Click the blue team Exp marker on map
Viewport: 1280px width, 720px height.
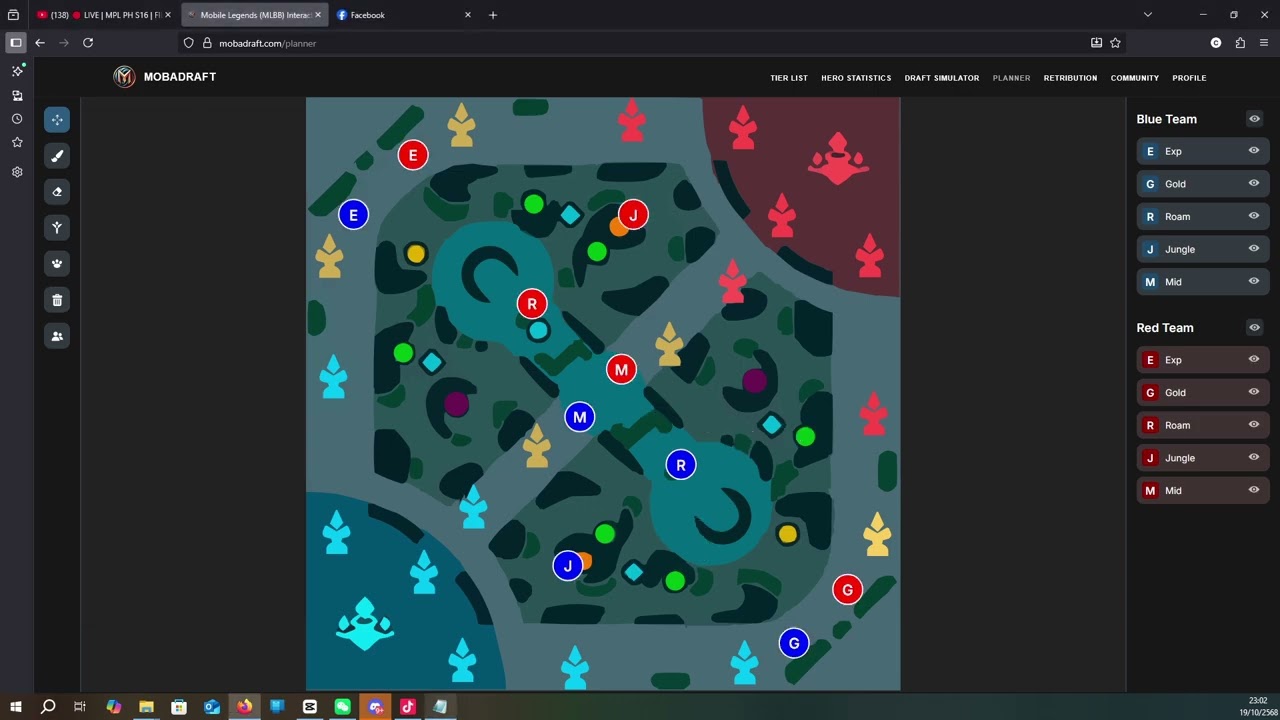coord(353,215)
